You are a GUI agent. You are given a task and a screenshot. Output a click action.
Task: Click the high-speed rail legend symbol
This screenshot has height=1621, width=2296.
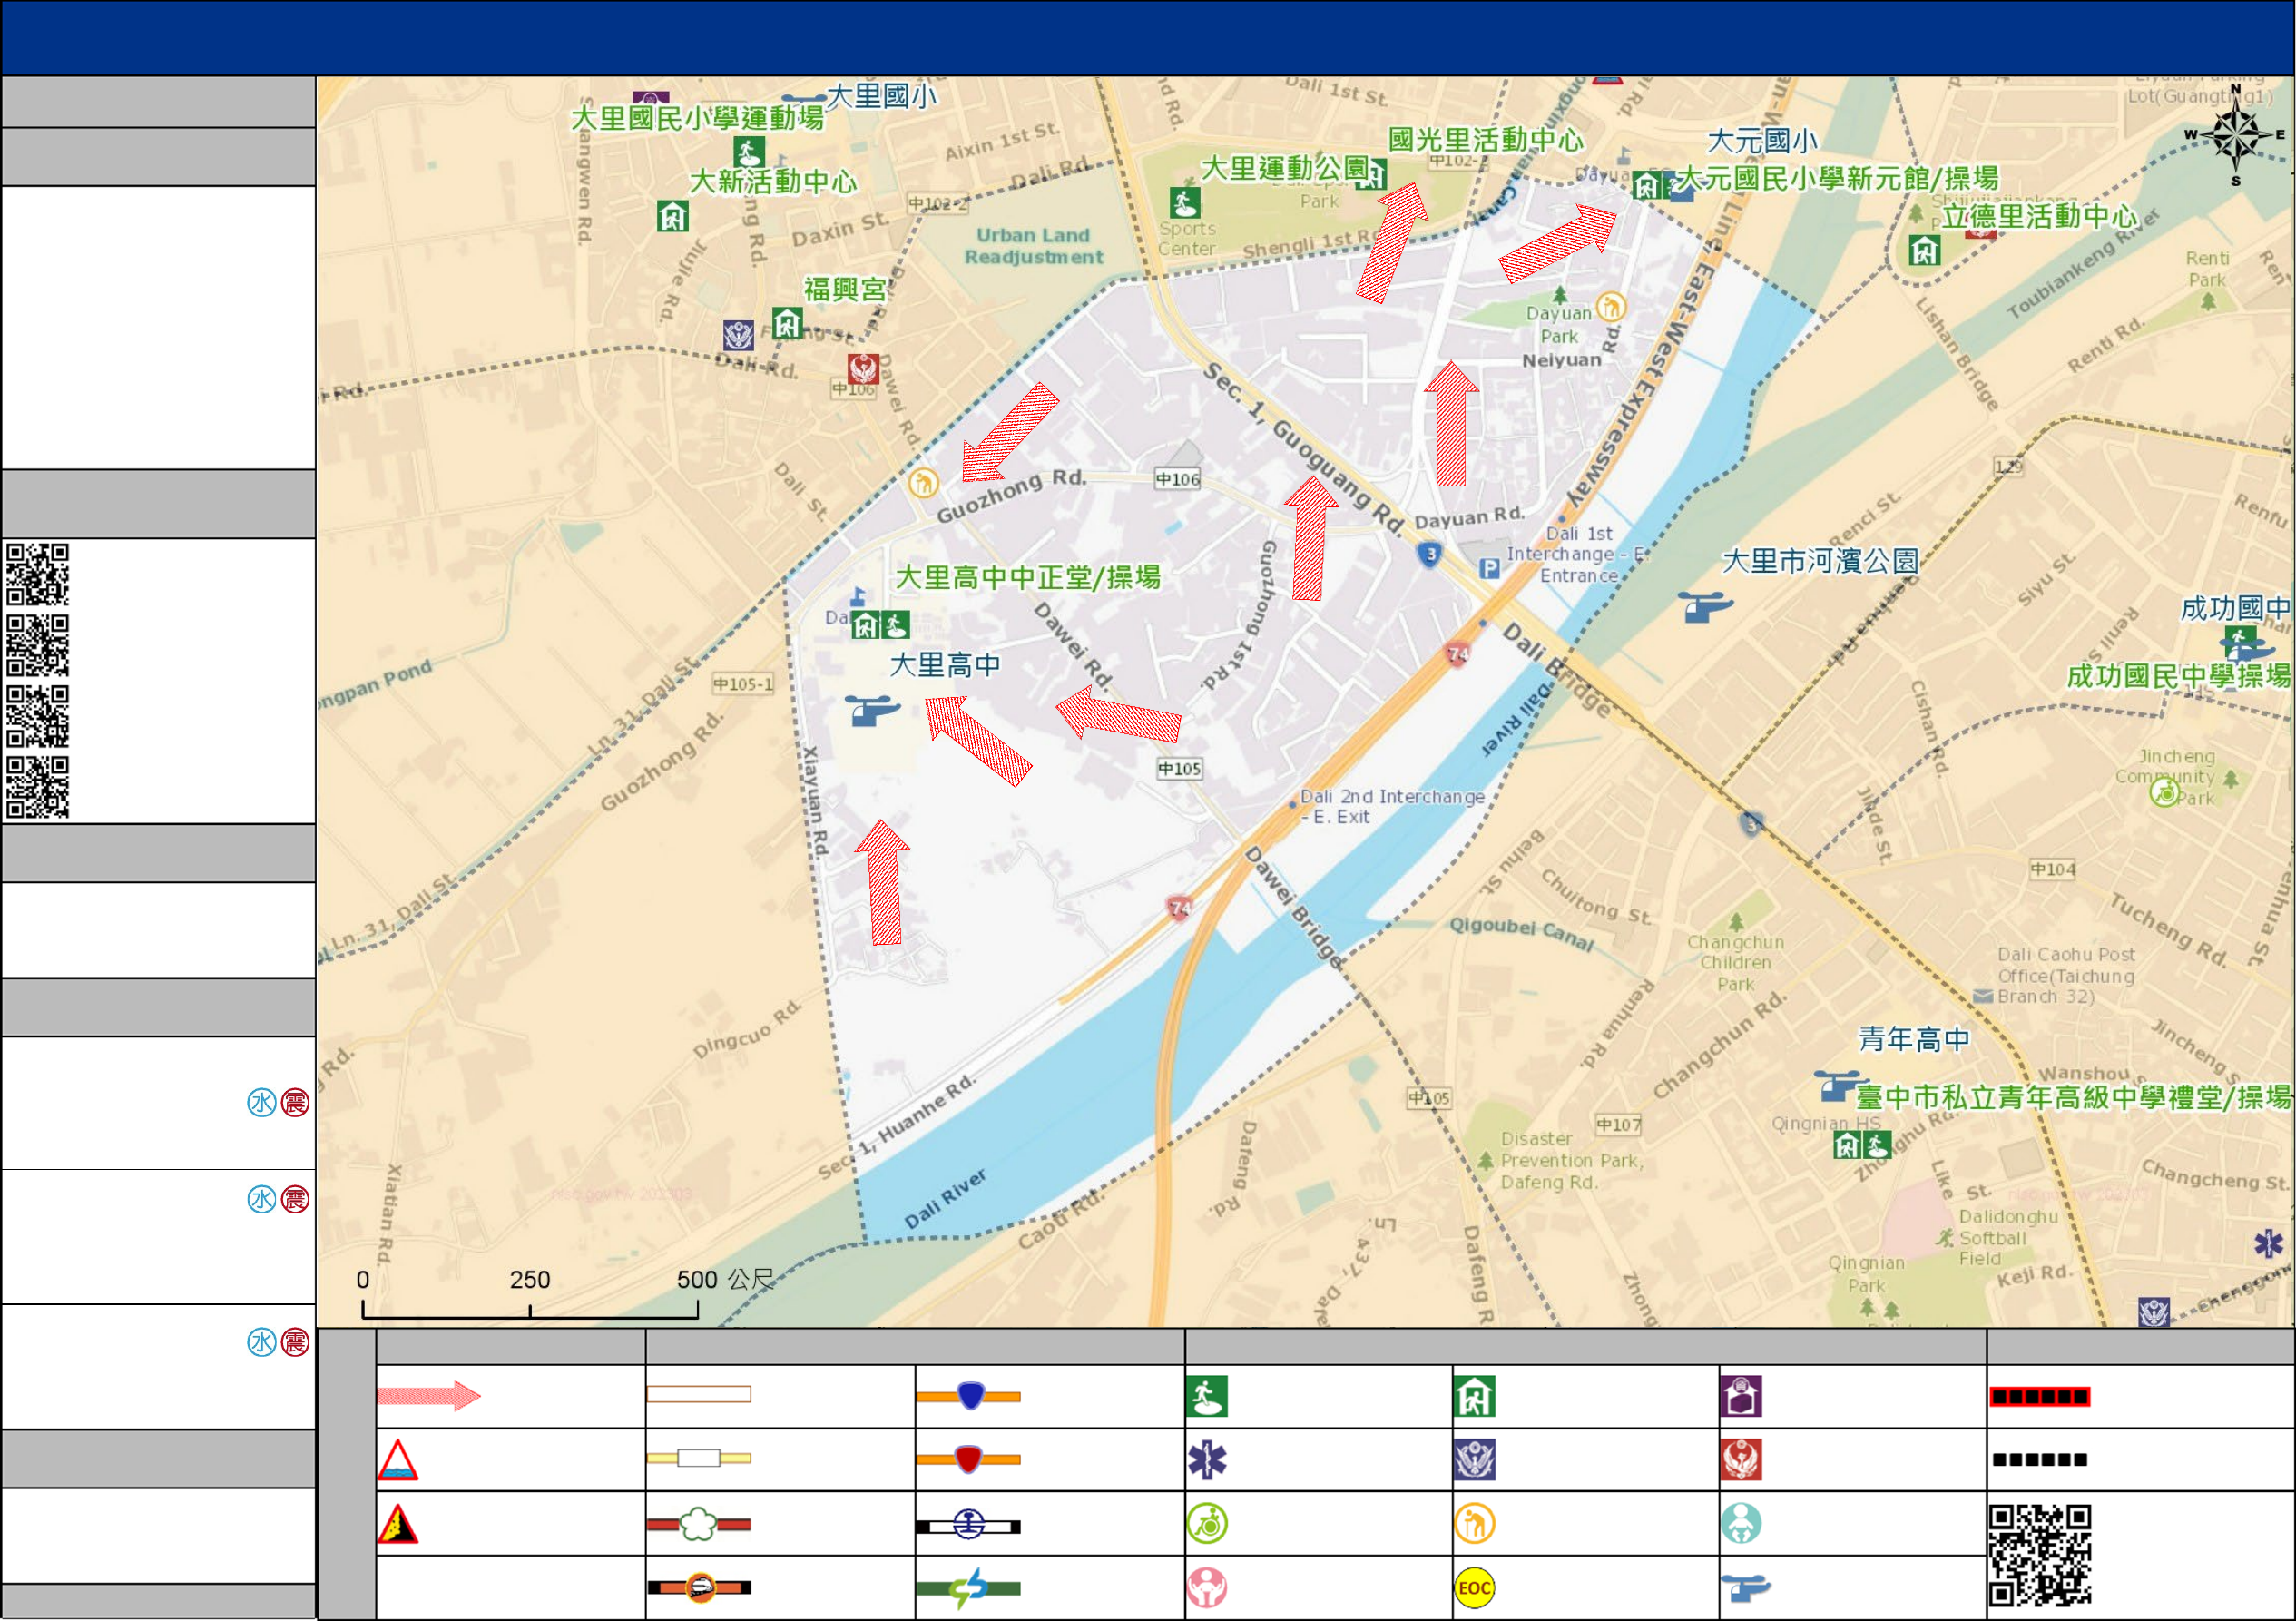point(699,1588)
